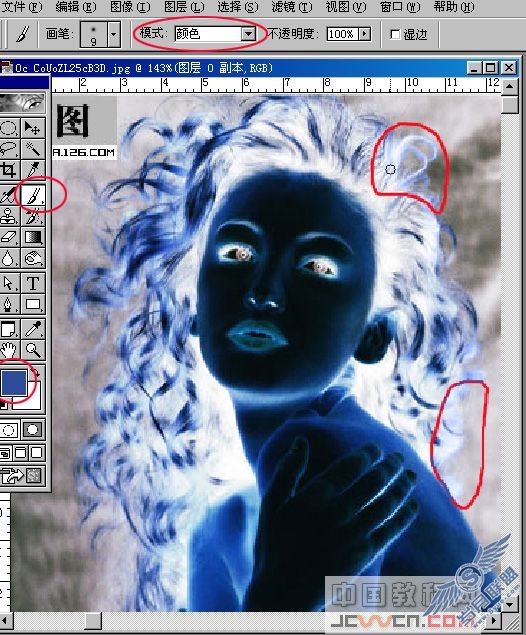
Task: Switch to Standard editing mode
Action: (9, 430)
